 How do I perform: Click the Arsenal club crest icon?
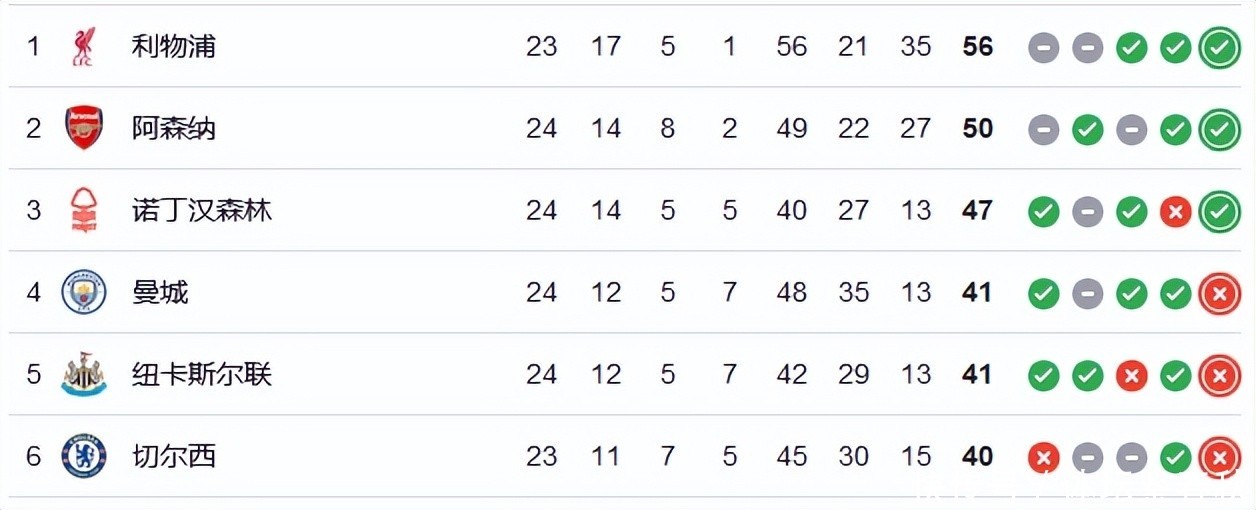coord(84,129)
